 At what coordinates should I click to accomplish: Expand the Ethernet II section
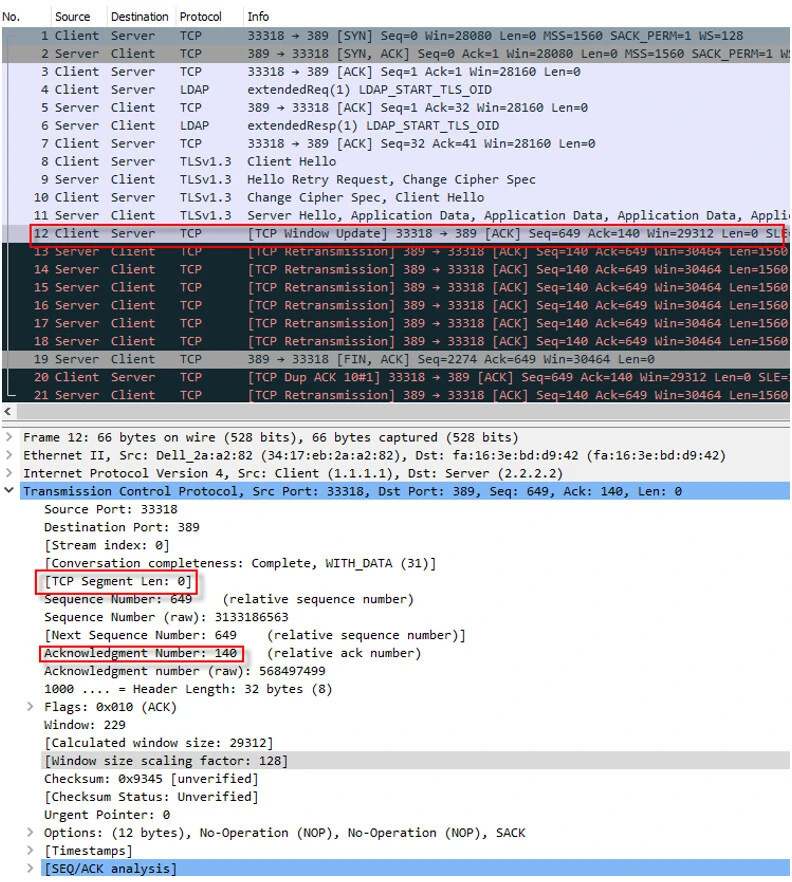10,456
